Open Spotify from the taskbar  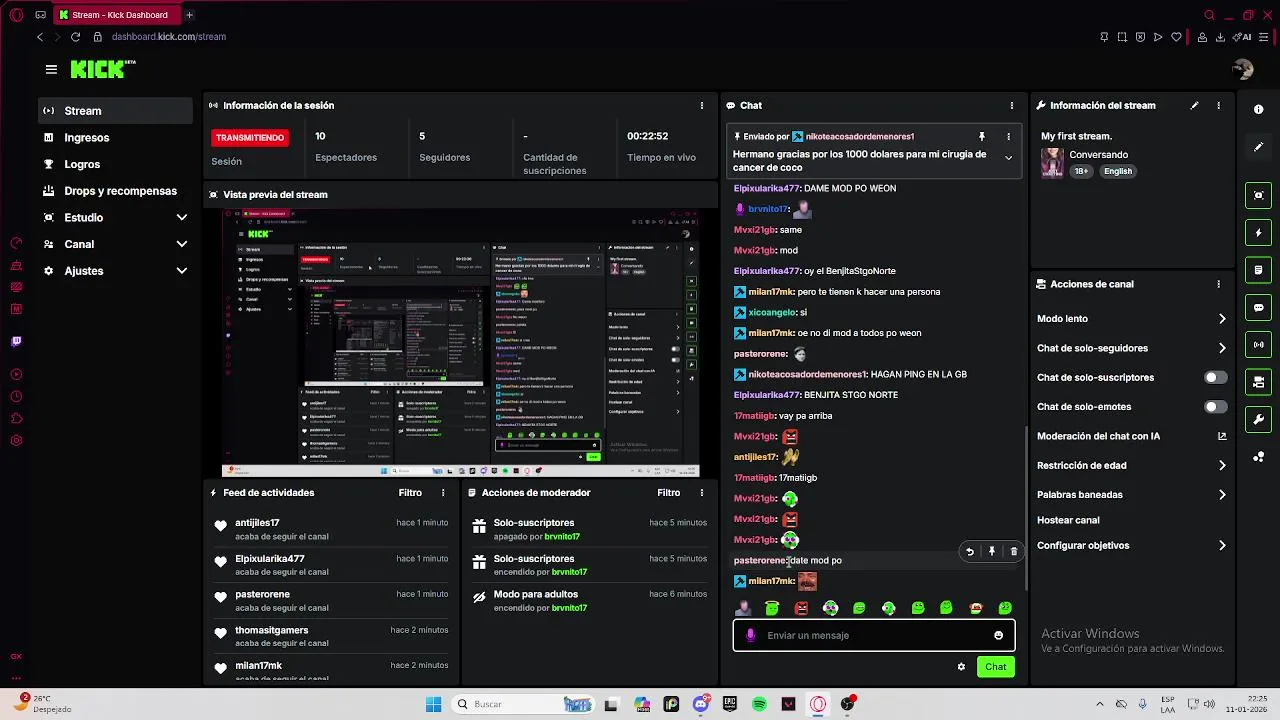click(760, 704)
